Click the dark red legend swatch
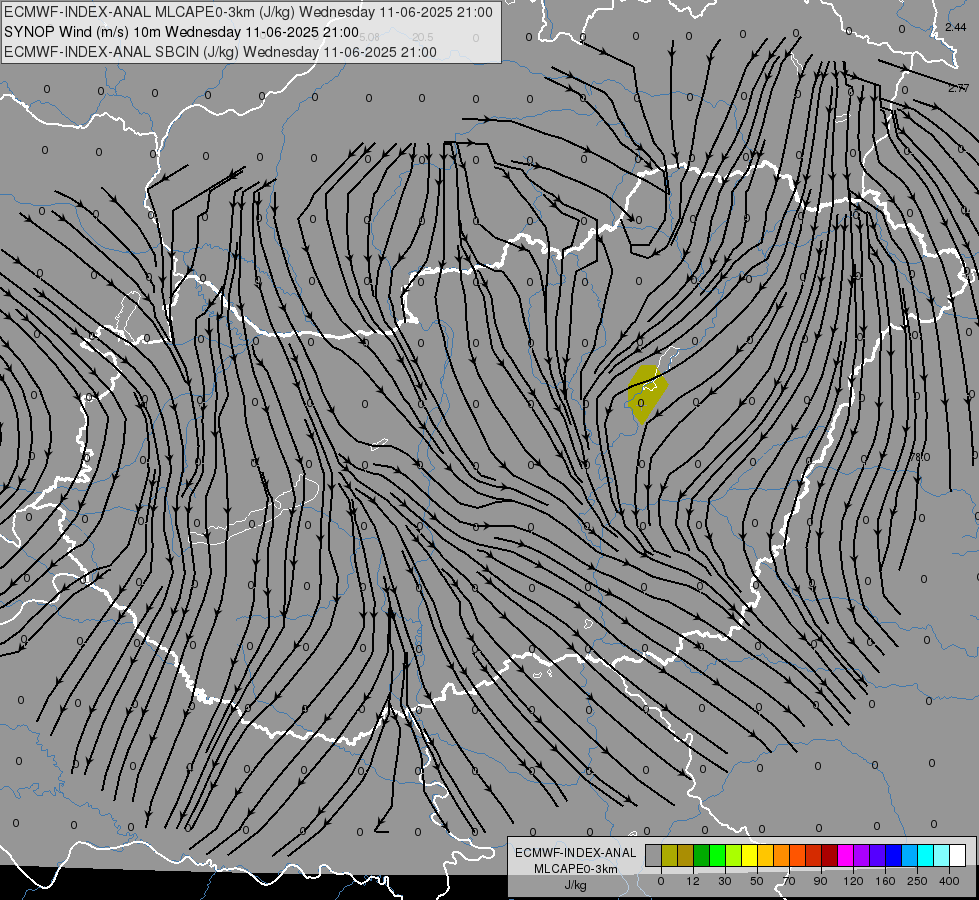Image resolution: width=979 pixels, height=900 pixels. pos(829,855)
